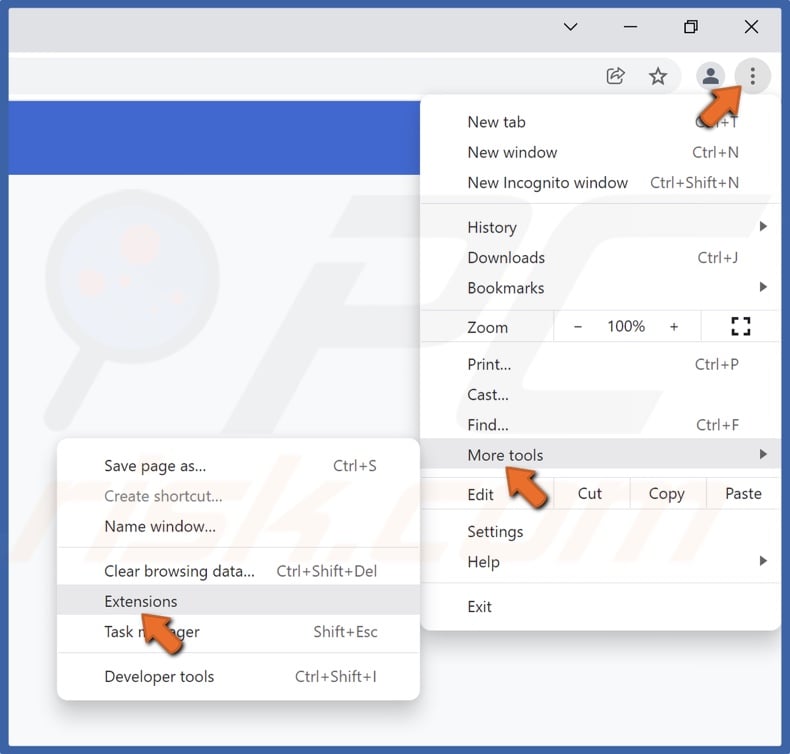
Task: Open Chrome Settings
Action: [x=601, y=531]
